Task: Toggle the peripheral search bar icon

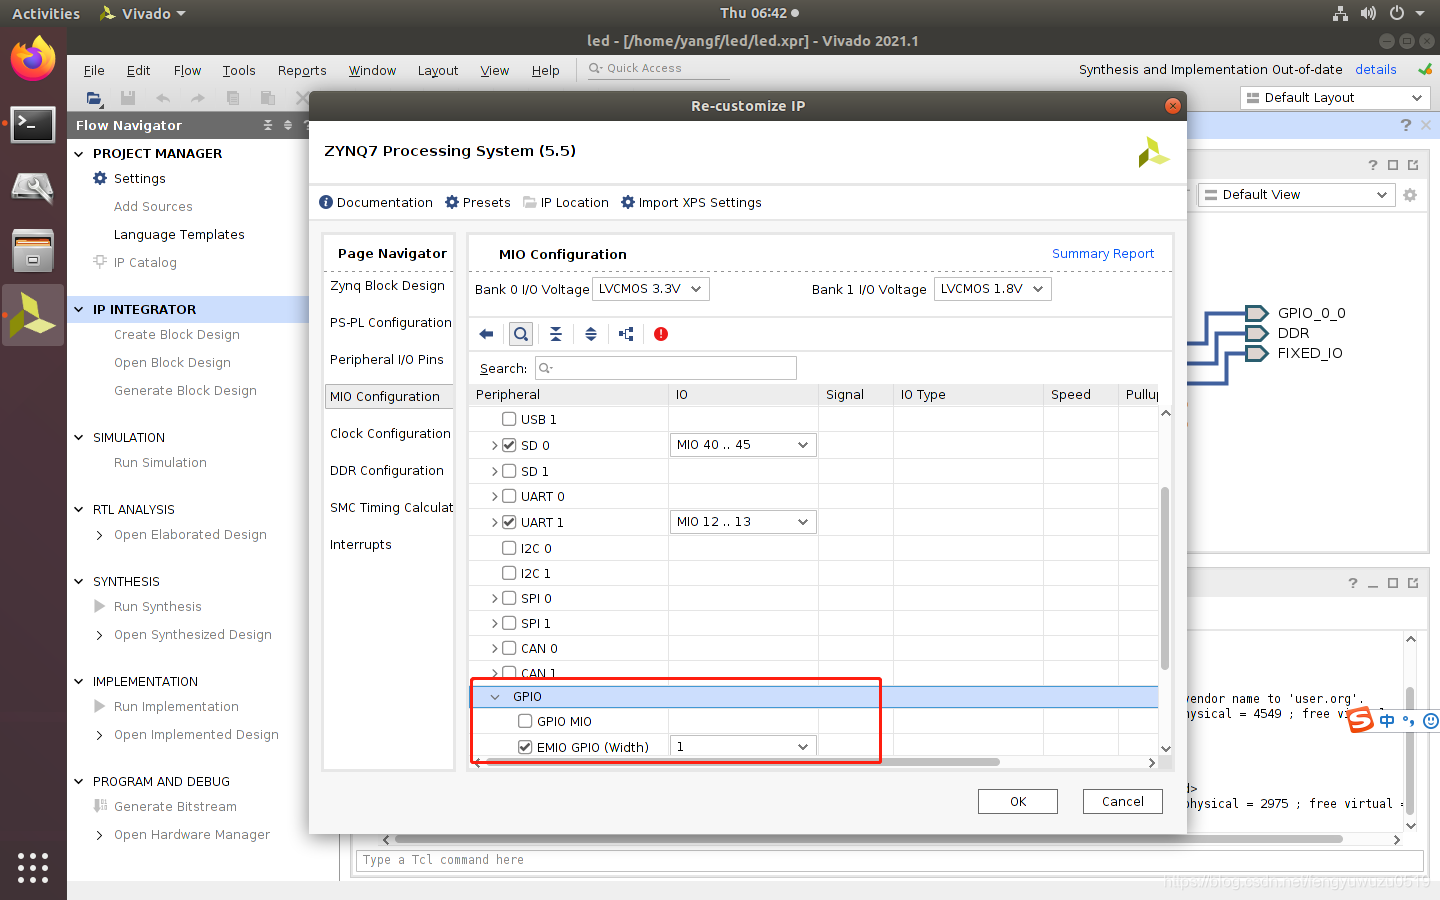Action: 521,333
